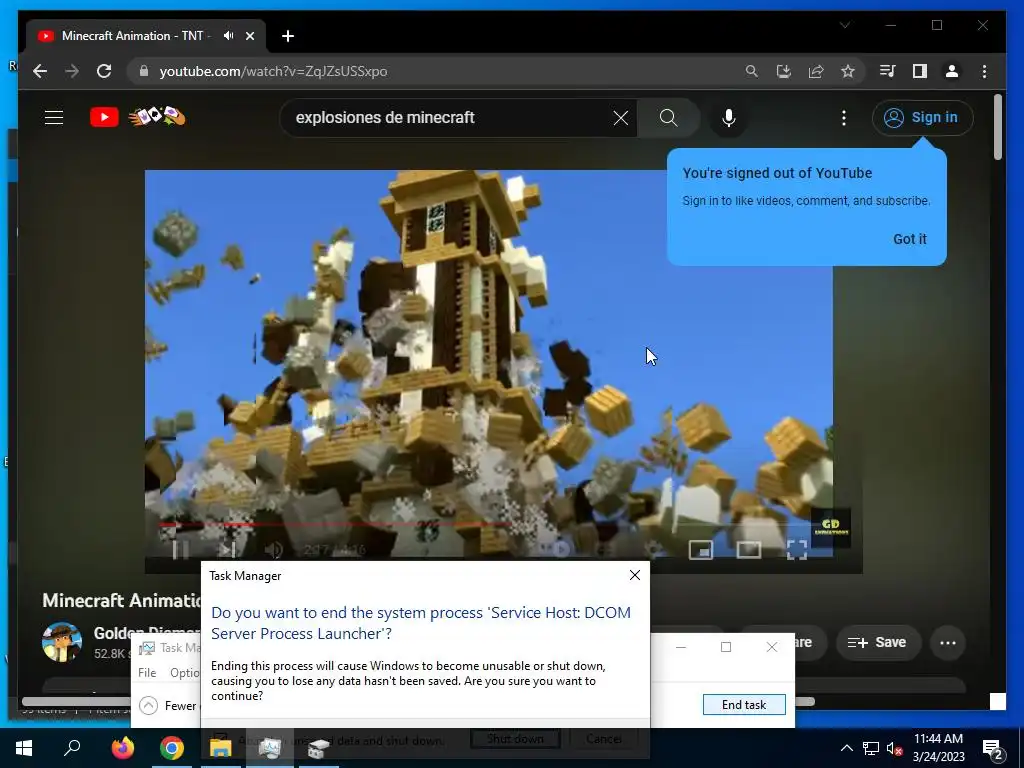This screenshot has width=1024, height=768.
Task: Reload the YouTube page
Action: coord(104,71)
